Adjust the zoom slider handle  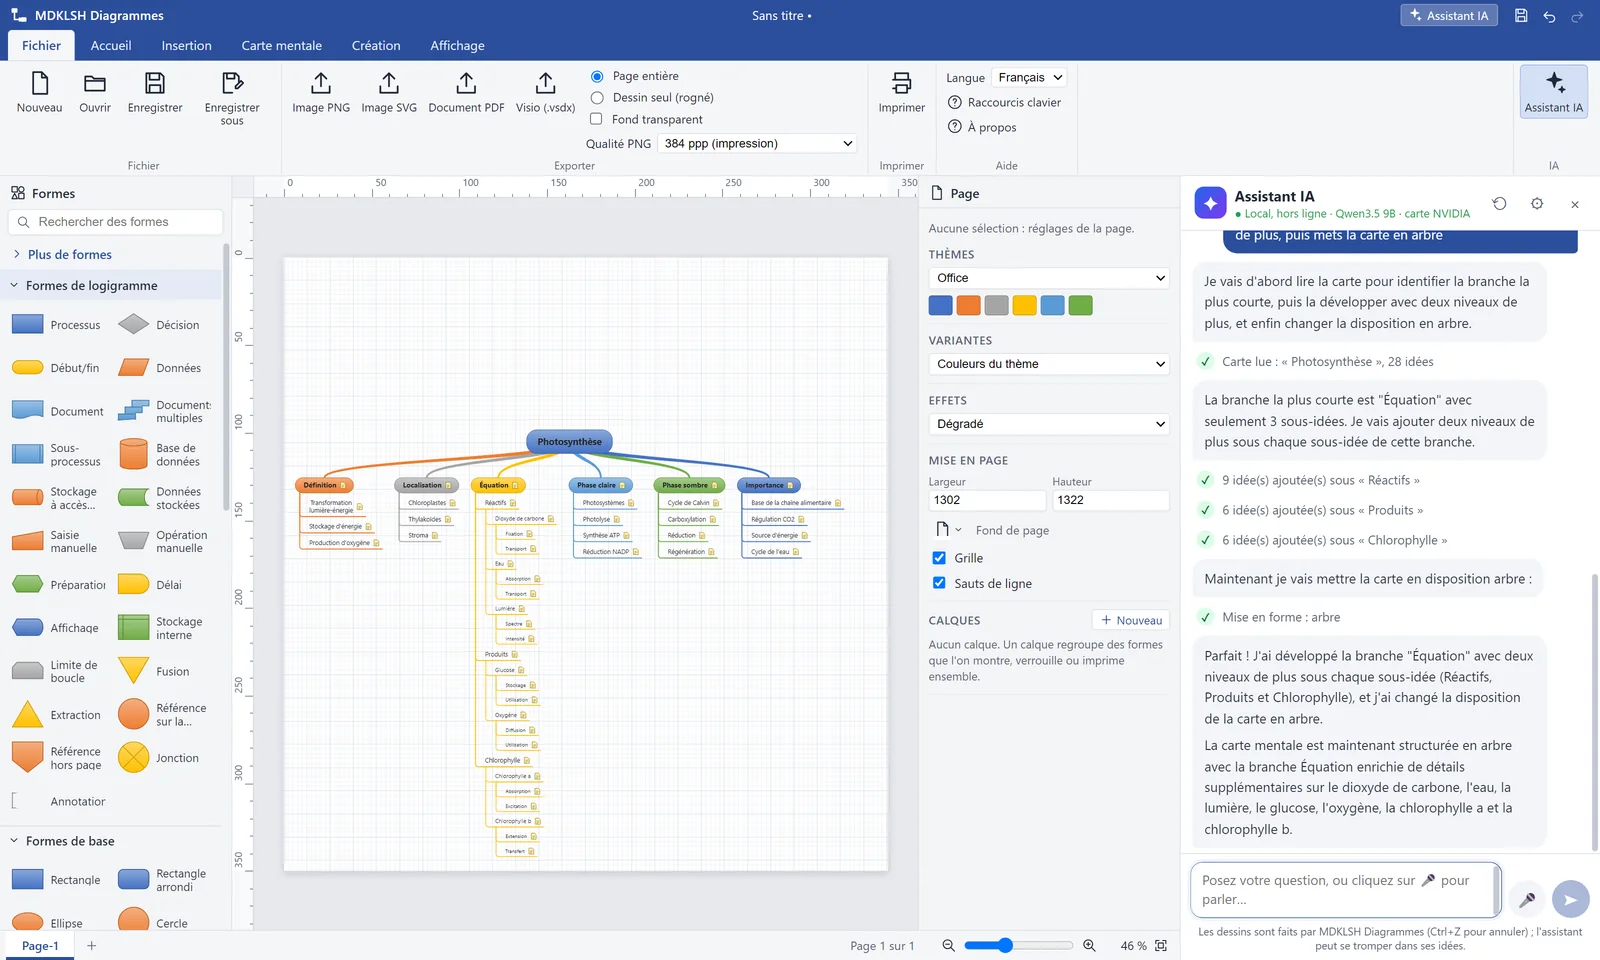tap(1005, 945)
